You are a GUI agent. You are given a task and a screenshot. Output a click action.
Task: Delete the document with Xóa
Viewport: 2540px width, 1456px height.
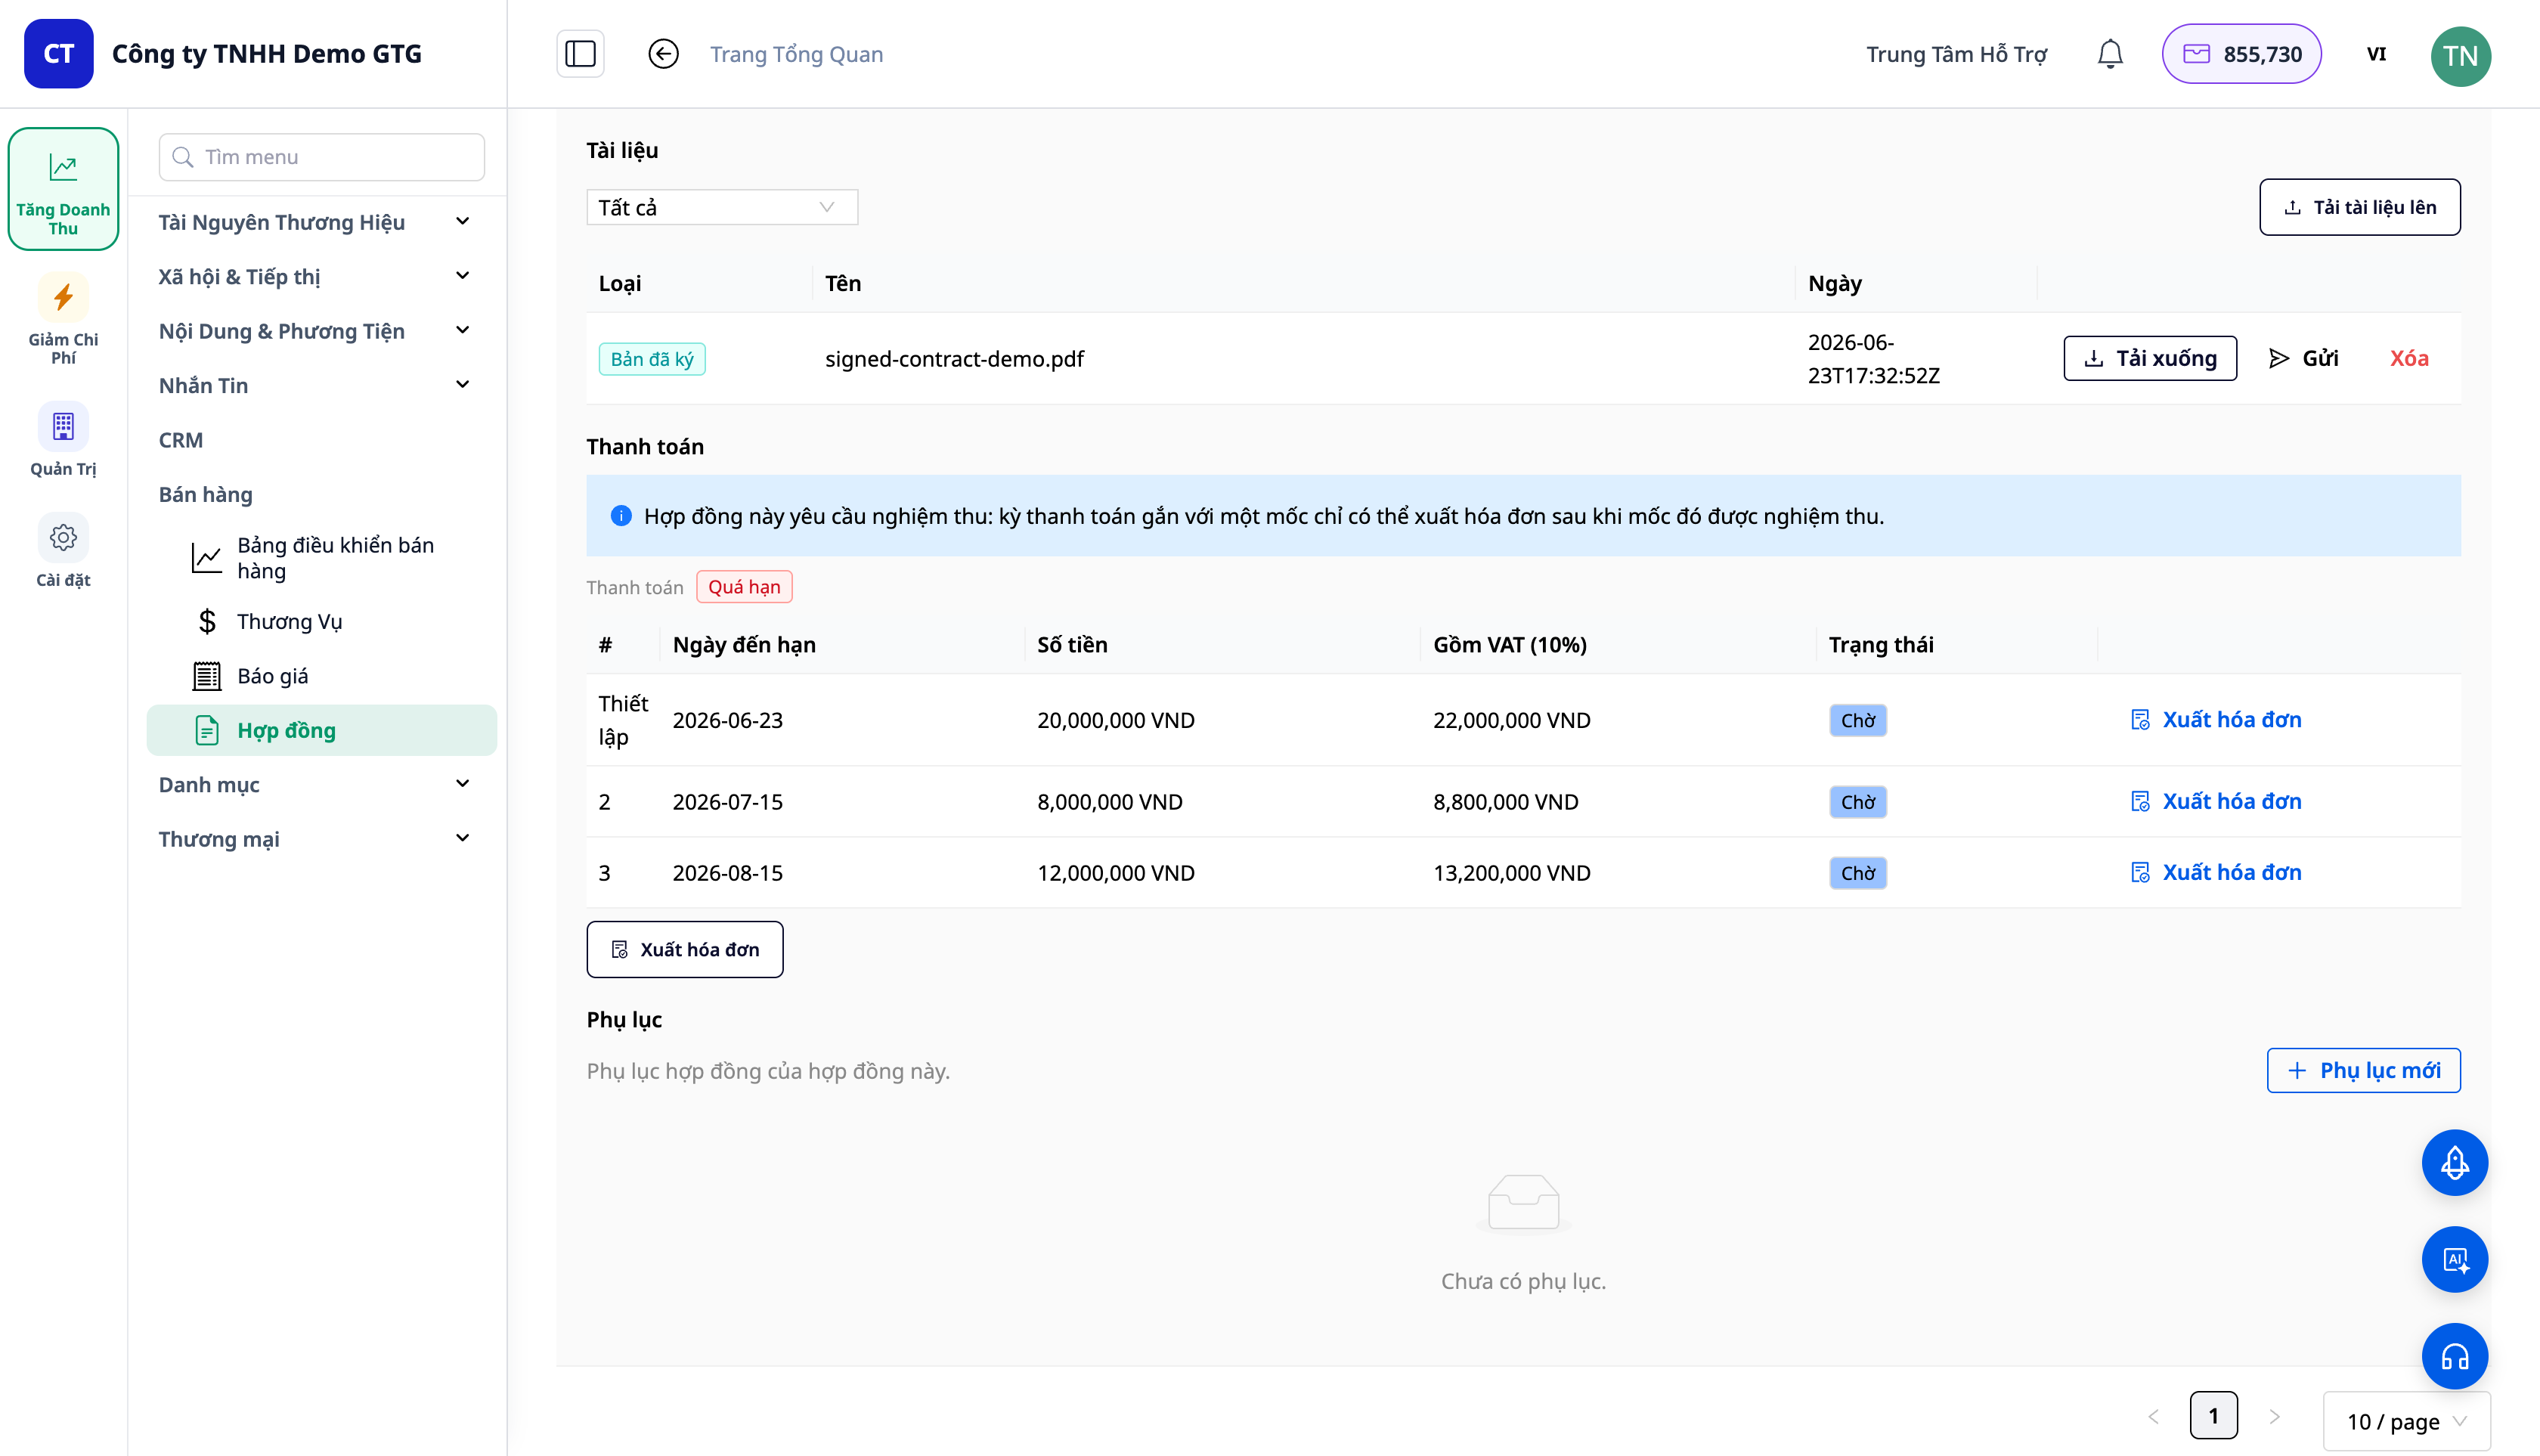tap(2409, 358)
